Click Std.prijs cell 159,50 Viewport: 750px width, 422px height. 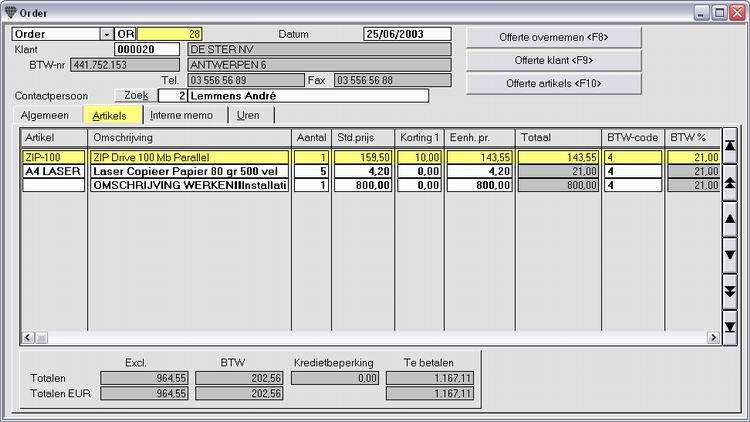point(363,157)
